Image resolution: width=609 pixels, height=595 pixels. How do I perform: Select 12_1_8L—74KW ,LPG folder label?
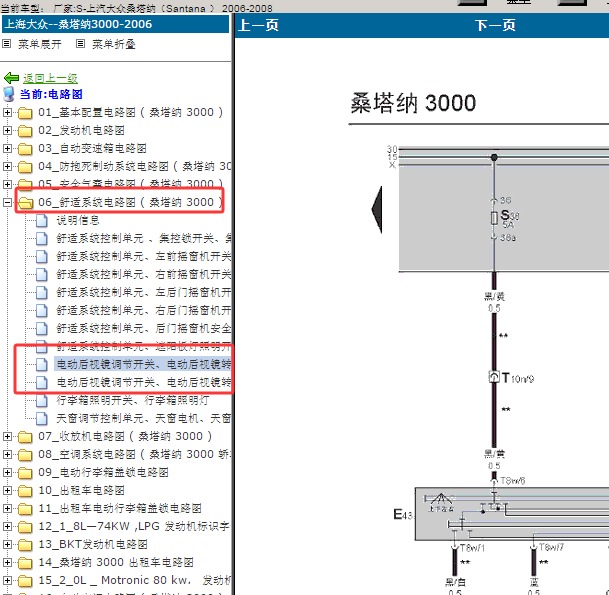tap(134, 526)
